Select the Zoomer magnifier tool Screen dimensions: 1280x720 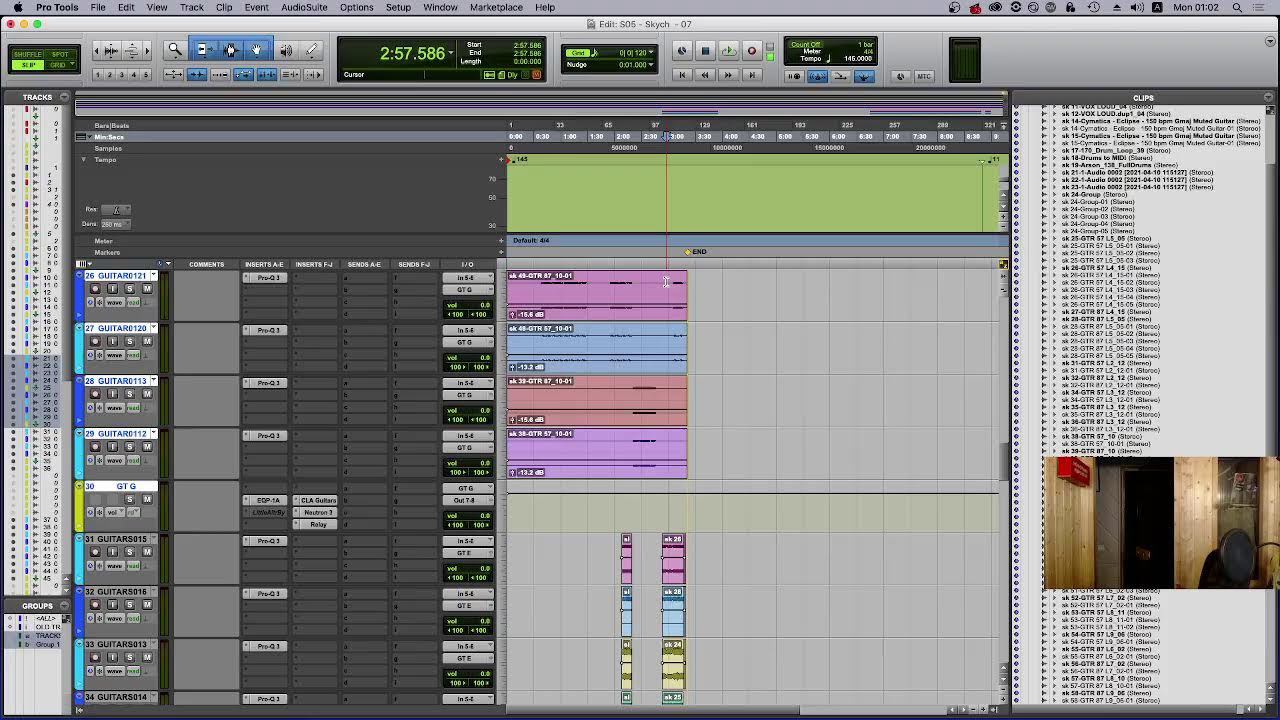(x=175, y=50)
